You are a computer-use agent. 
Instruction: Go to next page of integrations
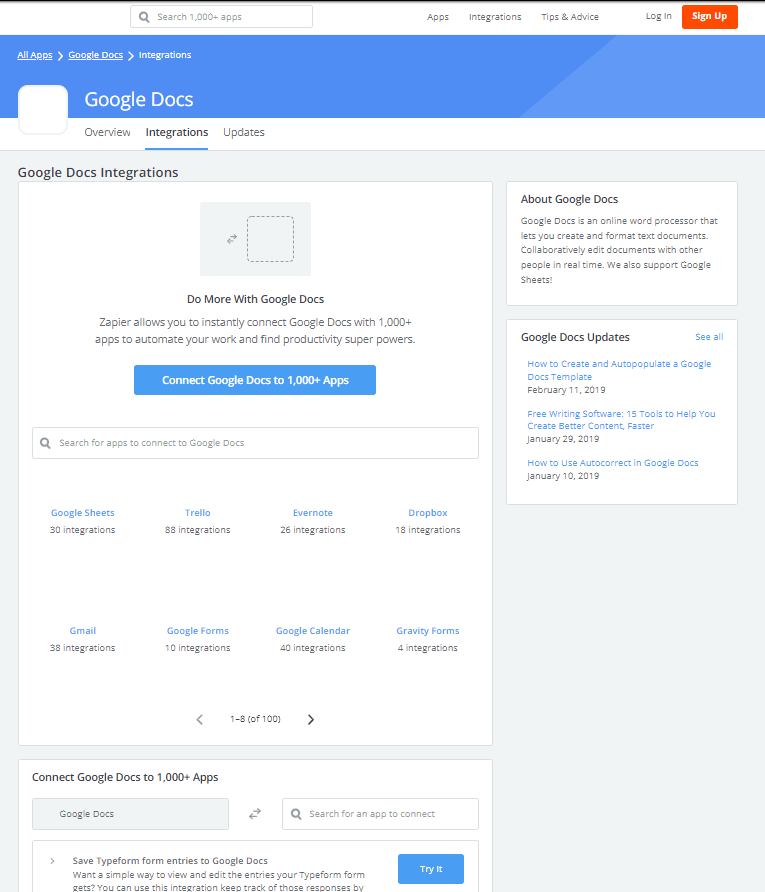click(311, 720)
